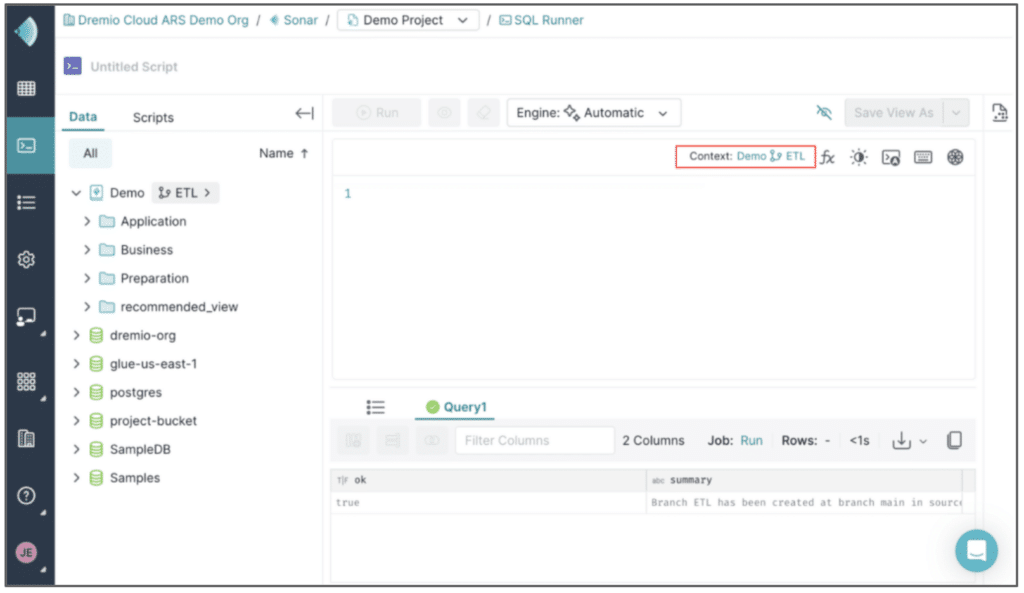
Task: Open the Save View As dropdown arrow
Action: pyautogui.click(x=956, y=113)
